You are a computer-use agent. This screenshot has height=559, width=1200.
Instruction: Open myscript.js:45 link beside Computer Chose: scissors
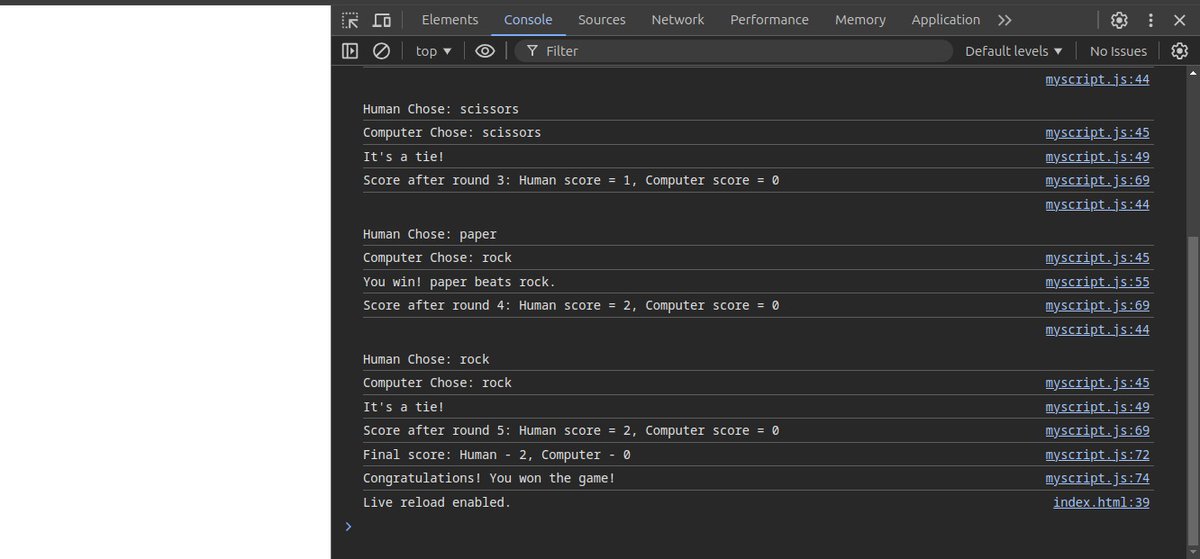click(x=1098, y=133)
